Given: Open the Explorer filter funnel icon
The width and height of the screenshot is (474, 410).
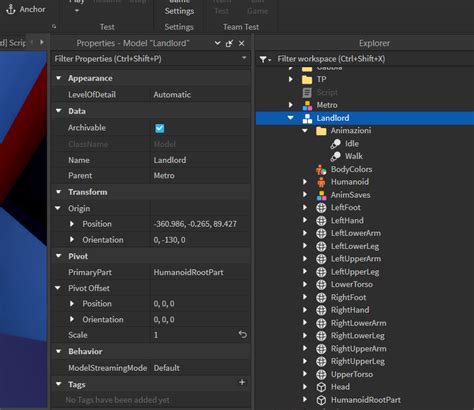Looking at the screenshot, I should (x=265, y=59).
